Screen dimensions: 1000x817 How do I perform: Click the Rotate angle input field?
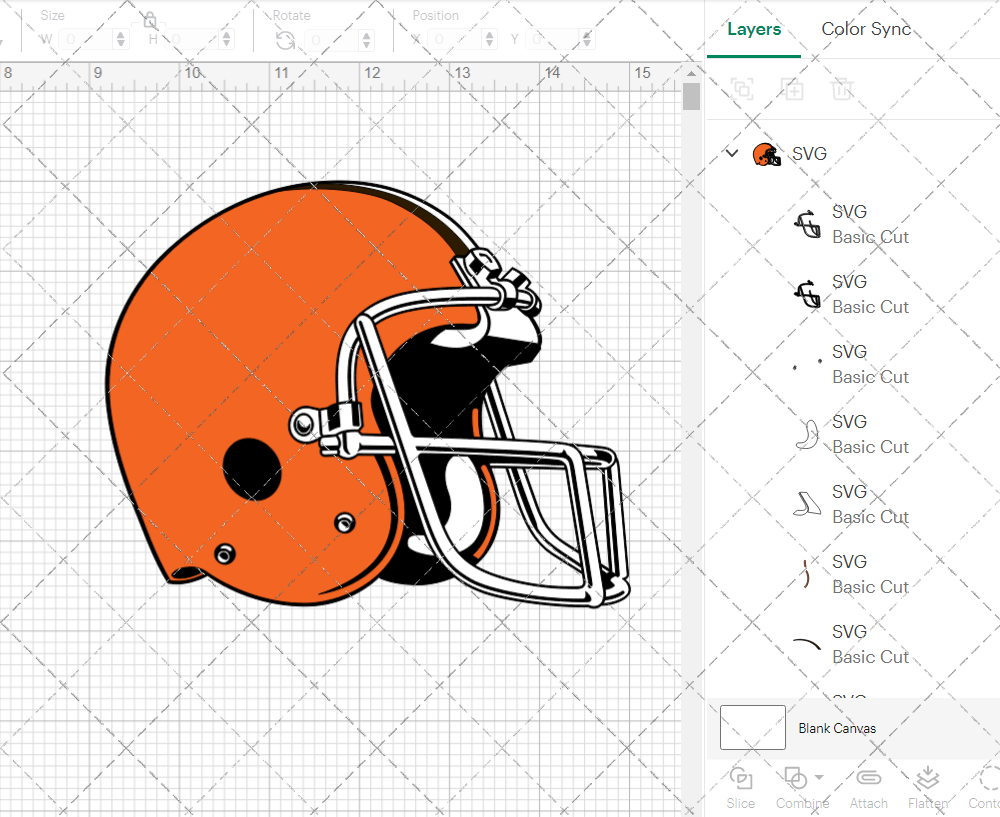332,40
